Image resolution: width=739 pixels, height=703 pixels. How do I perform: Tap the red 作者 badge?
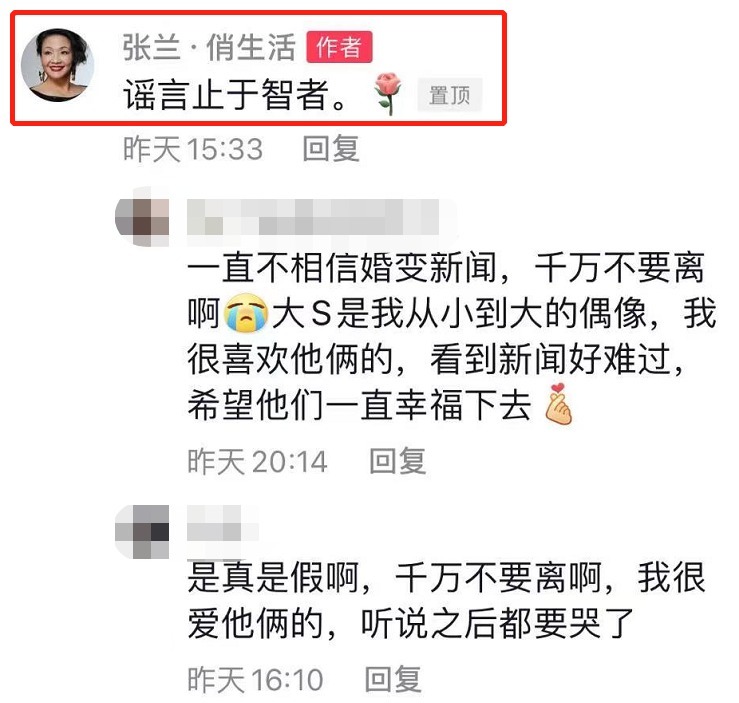pos(339,47)
